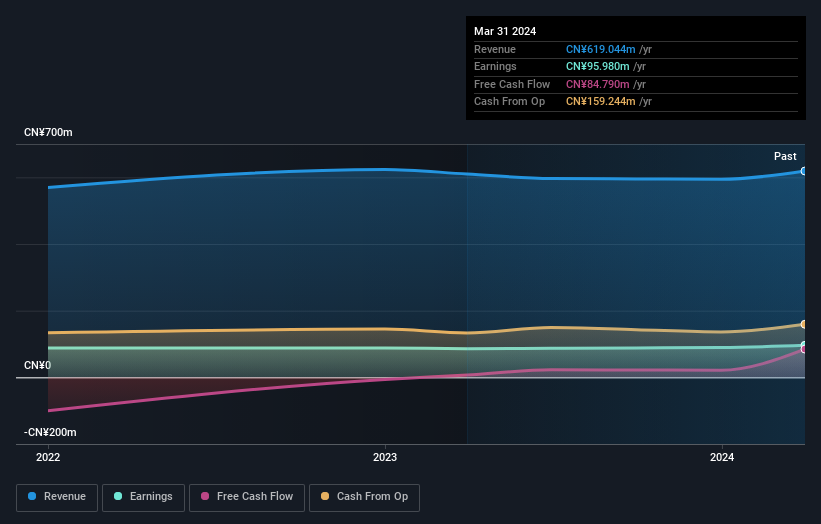Click the Mar 31 2024 tooltip date
The width and height of the screenshot is (821, 524).
505,31
